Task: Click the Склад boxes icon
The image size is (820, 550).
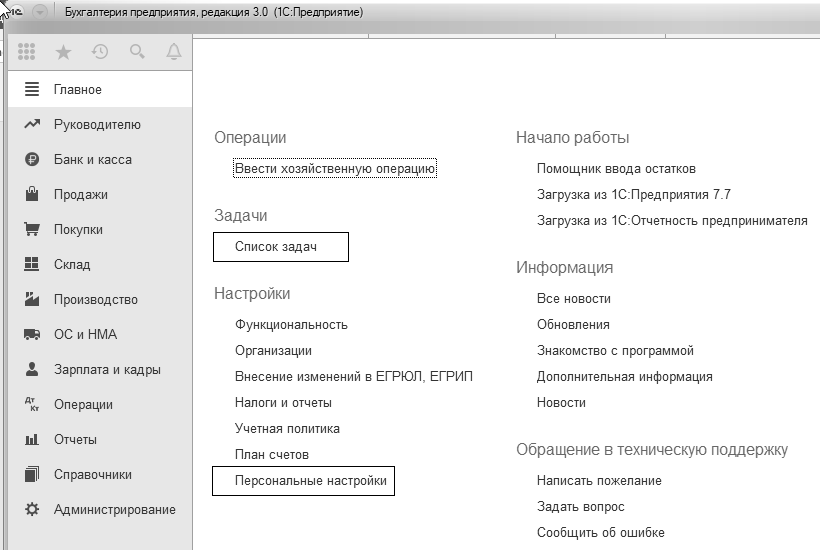Action: coord(32,264)
